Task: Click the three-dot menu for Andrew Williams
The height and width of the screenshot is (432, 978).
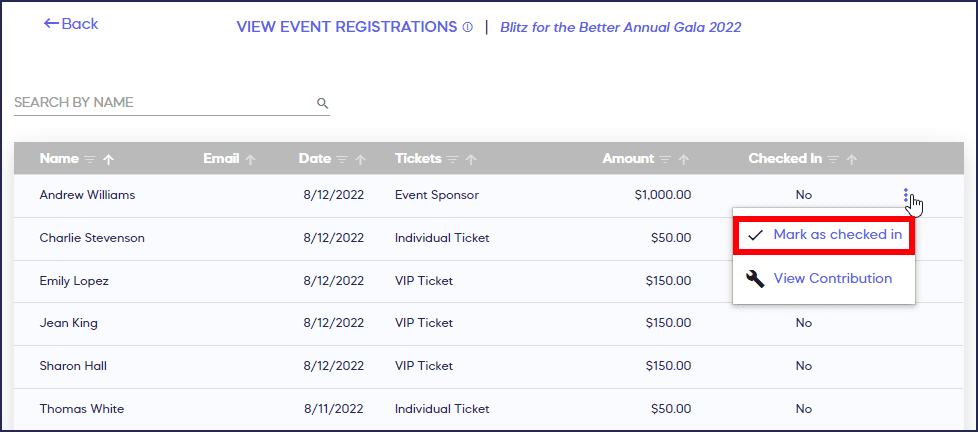Action: (x=906, y=196)
